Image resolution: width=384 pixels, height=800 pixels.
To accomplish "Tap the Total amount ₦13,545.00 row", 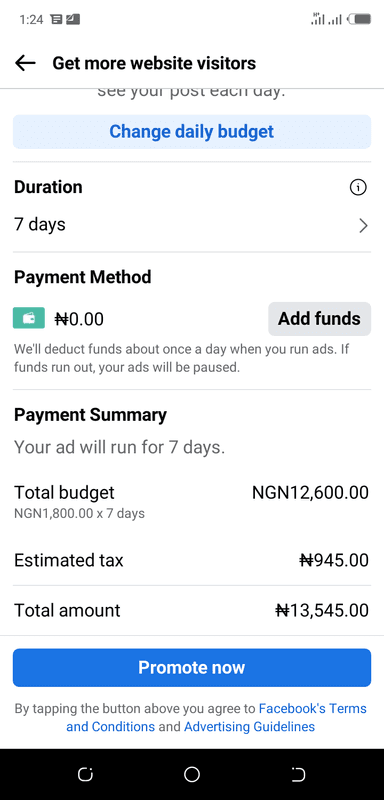I will click(x=192, y=610).
